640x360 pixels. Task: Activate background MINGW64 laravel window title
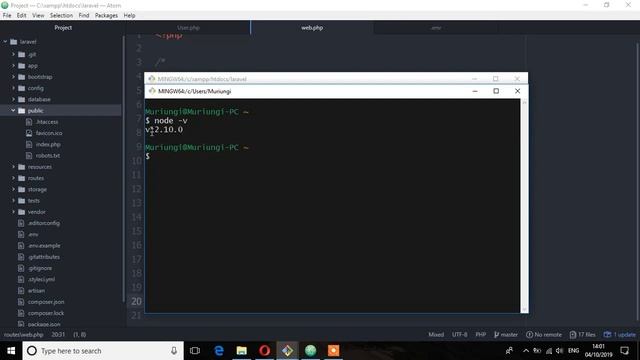point(202,79)
